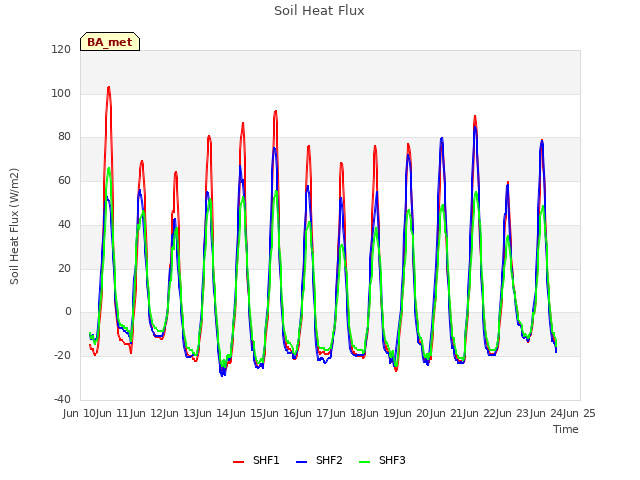Click the 20 y-axis tick label

point(64,269)
